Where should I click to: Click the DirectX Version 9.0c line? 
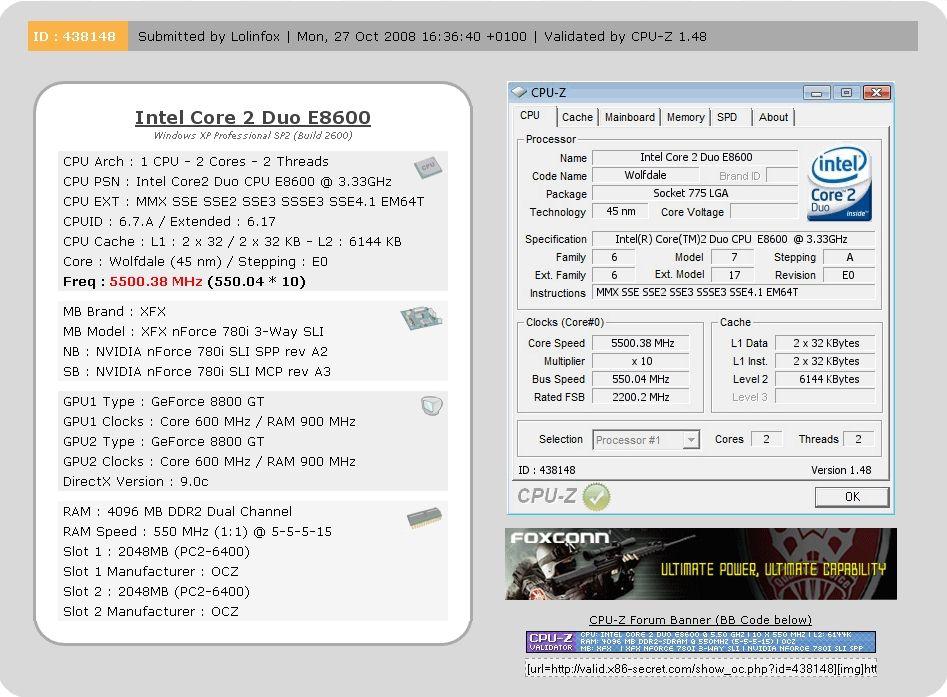pyautogui.click(x=136, y=481)
